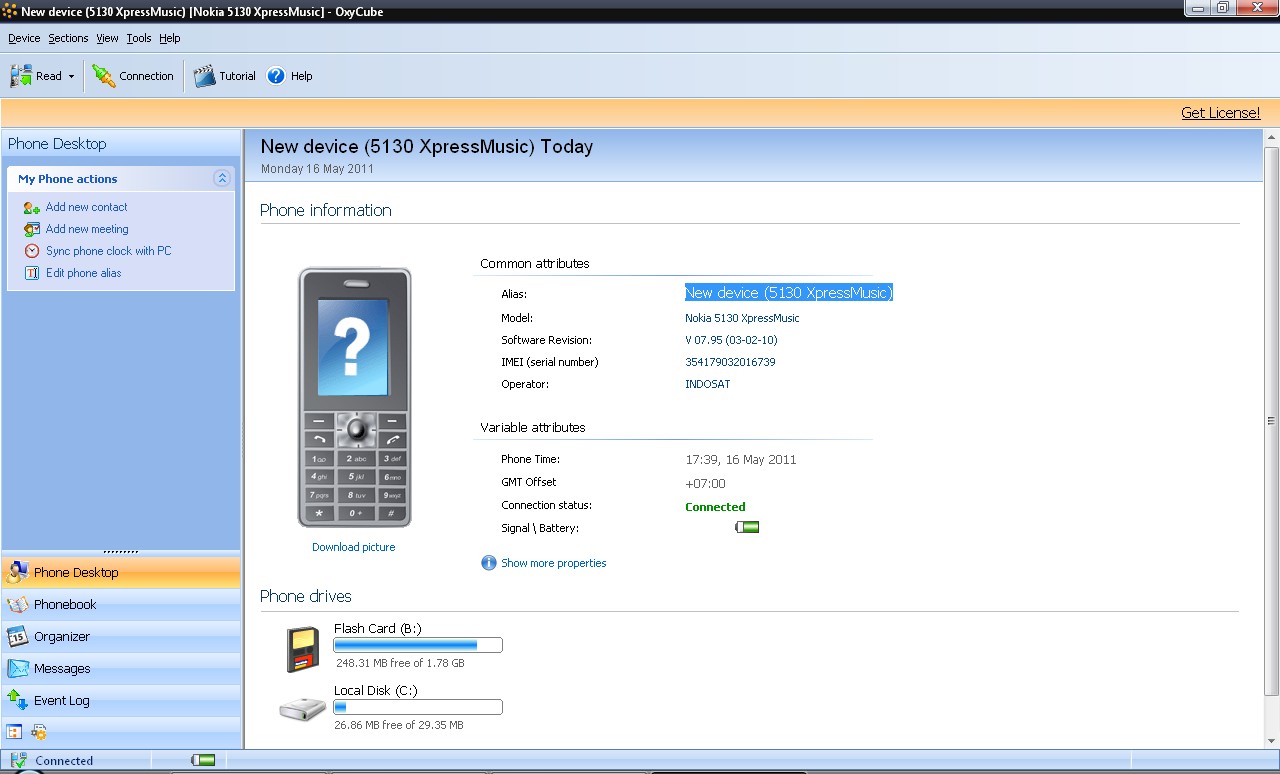The width and height of the screenshot is (1280, 774).
Task: Click Sync phone clock with PC
Action: coord(108,251)
